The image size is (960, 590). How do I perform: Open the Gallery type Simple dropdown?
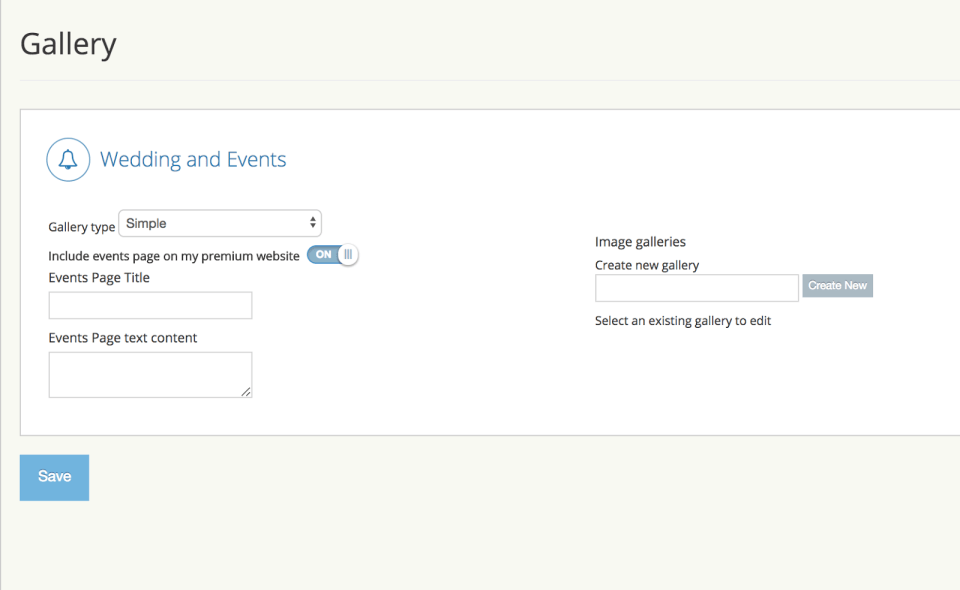pos(219,223)
